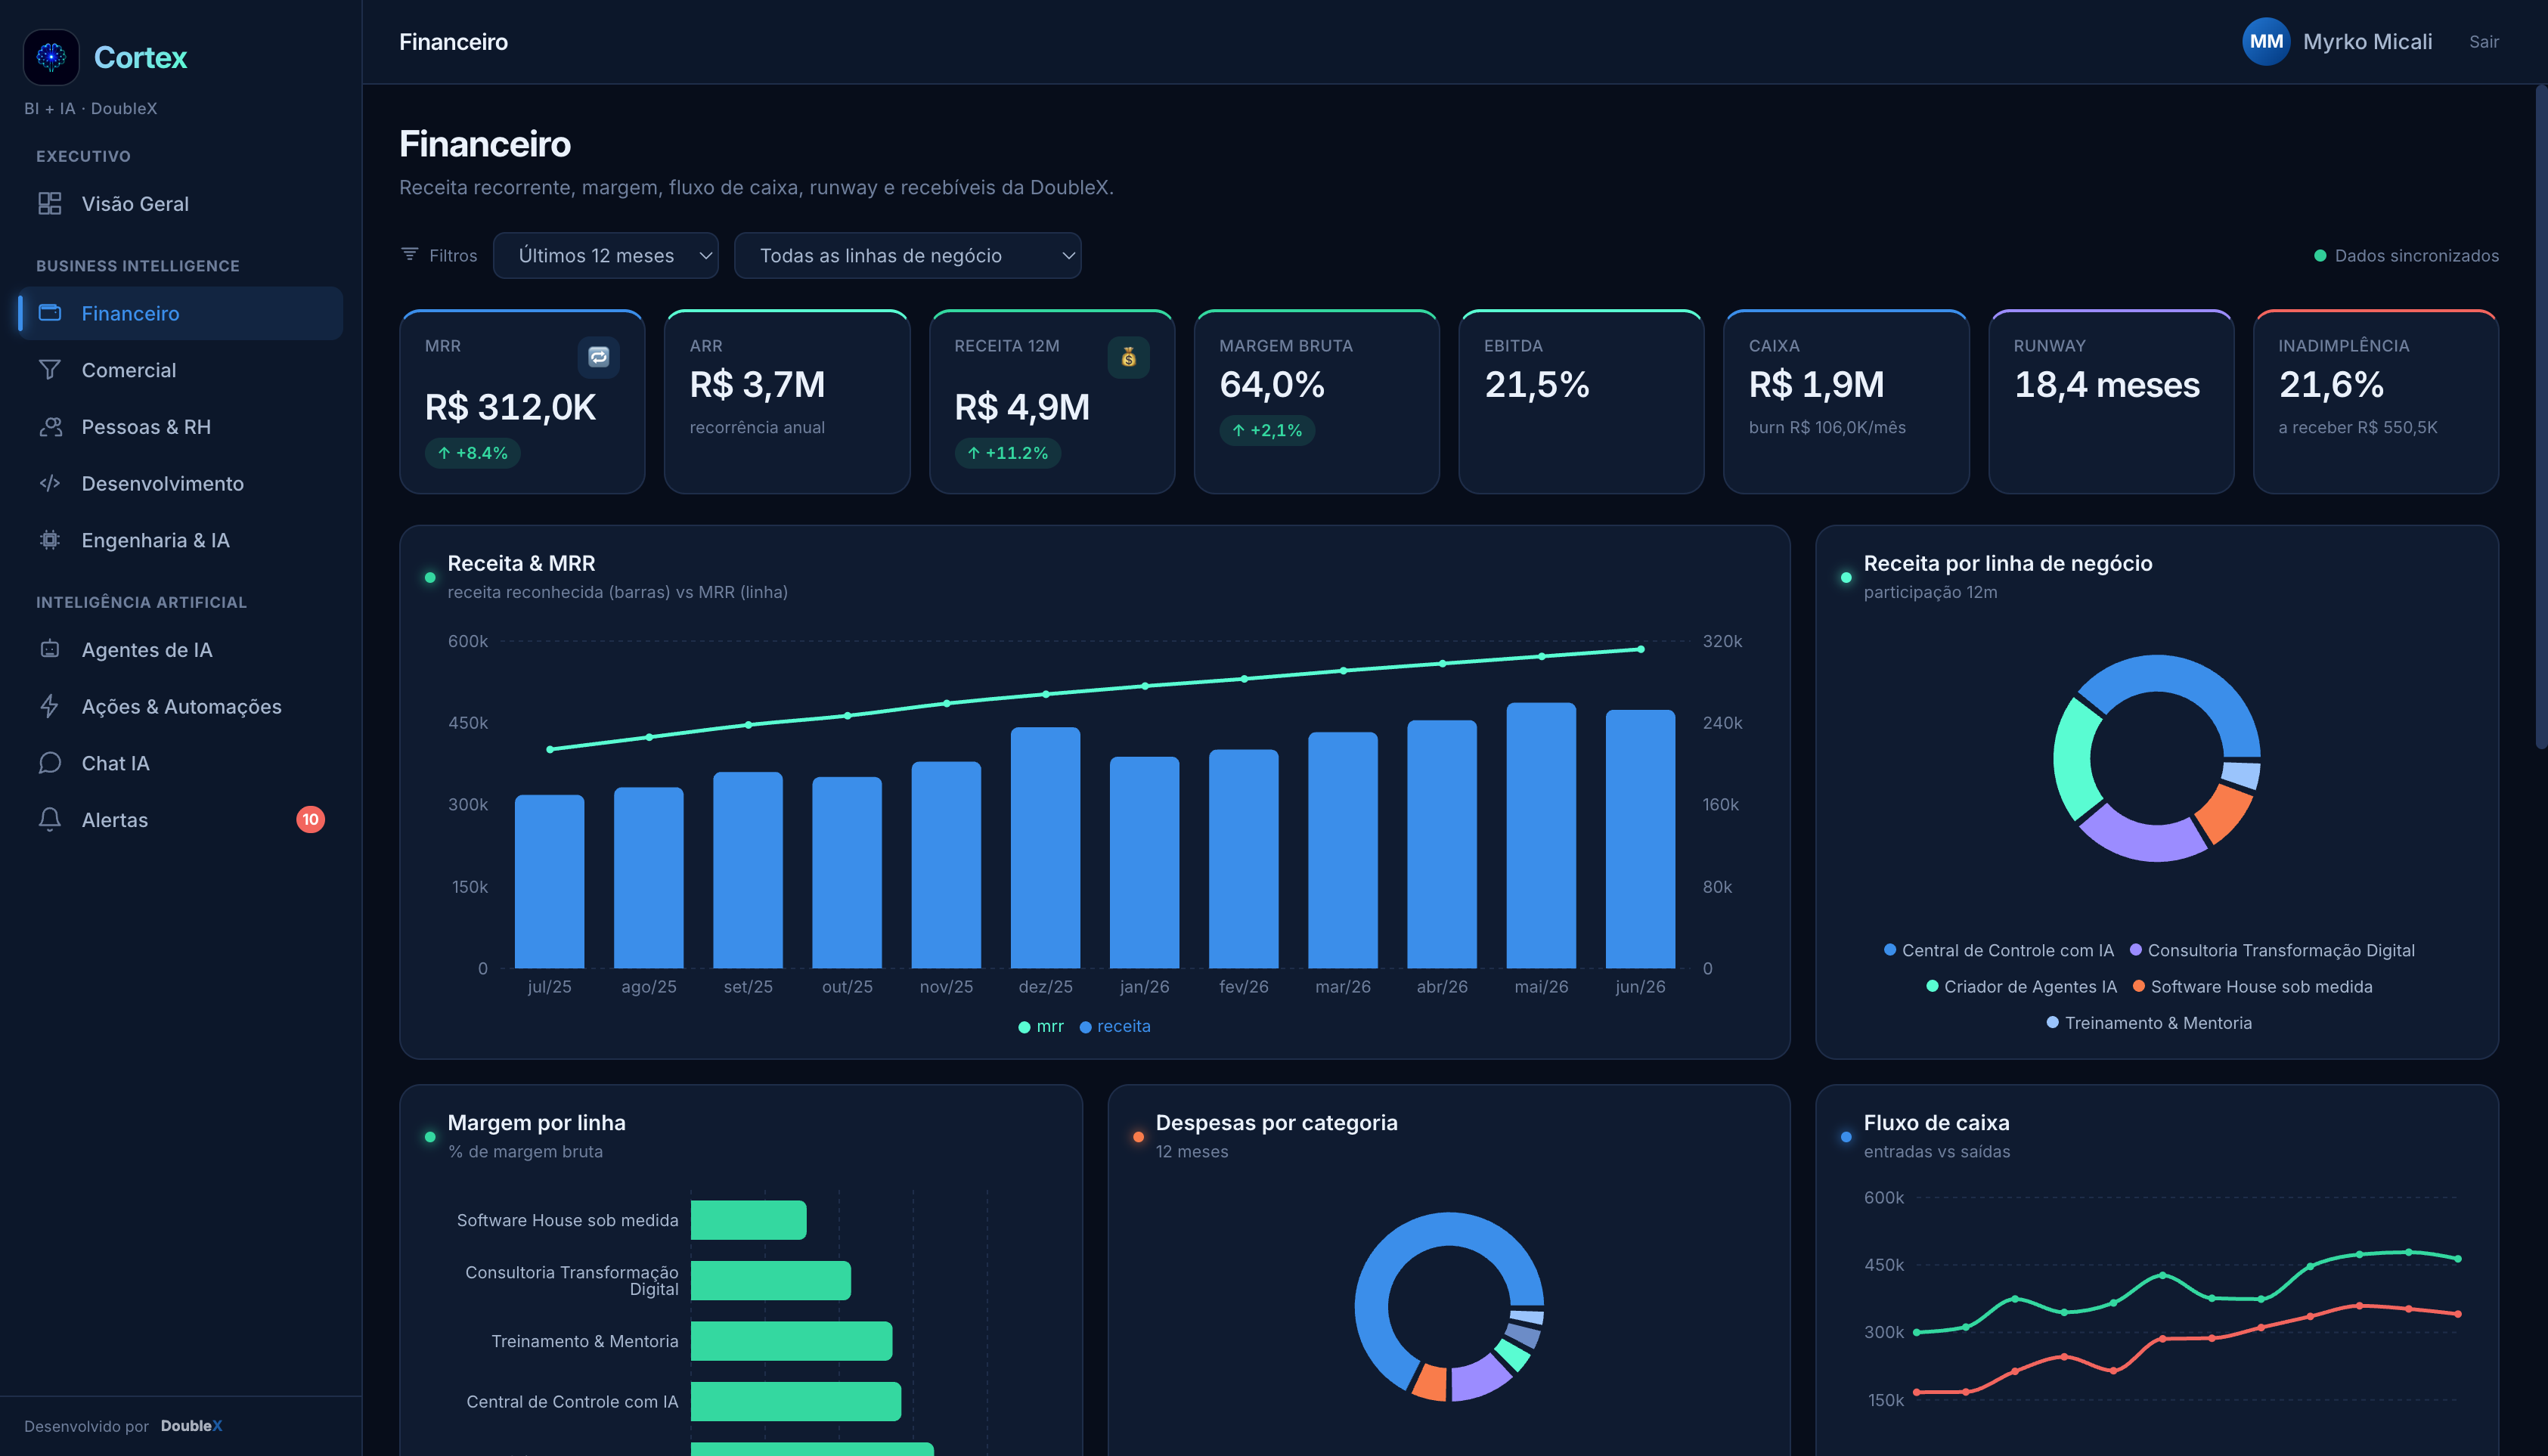Click the burn R$ 106,0K/mês text
2548x1456 pixels.
[x=1827, y=428]
